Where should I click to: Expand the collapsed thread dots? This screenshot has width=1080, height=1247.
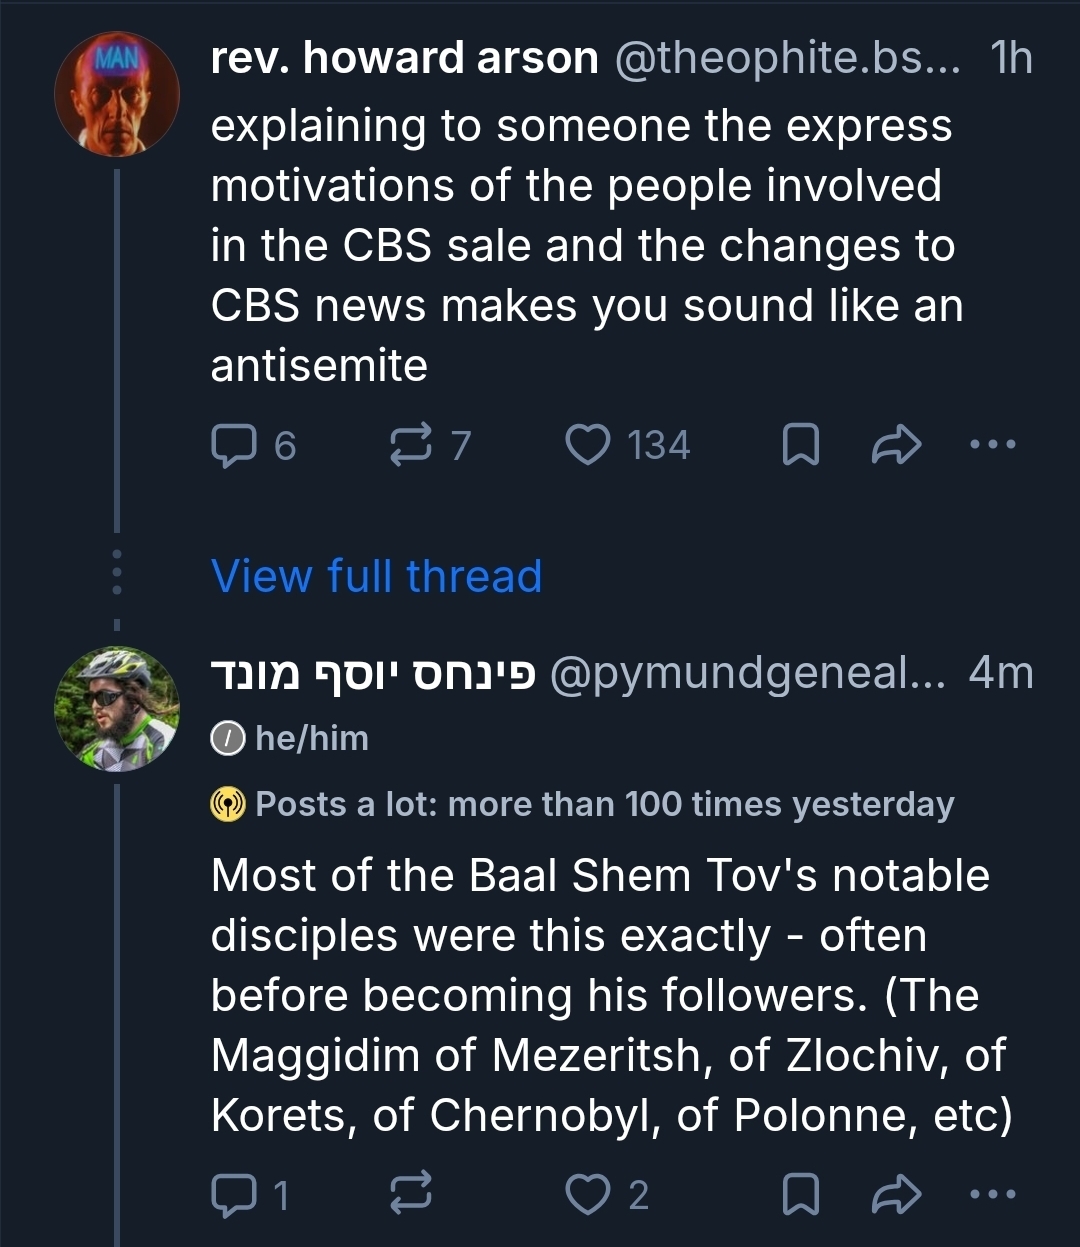pyautogui.click(x=117, y=572)
